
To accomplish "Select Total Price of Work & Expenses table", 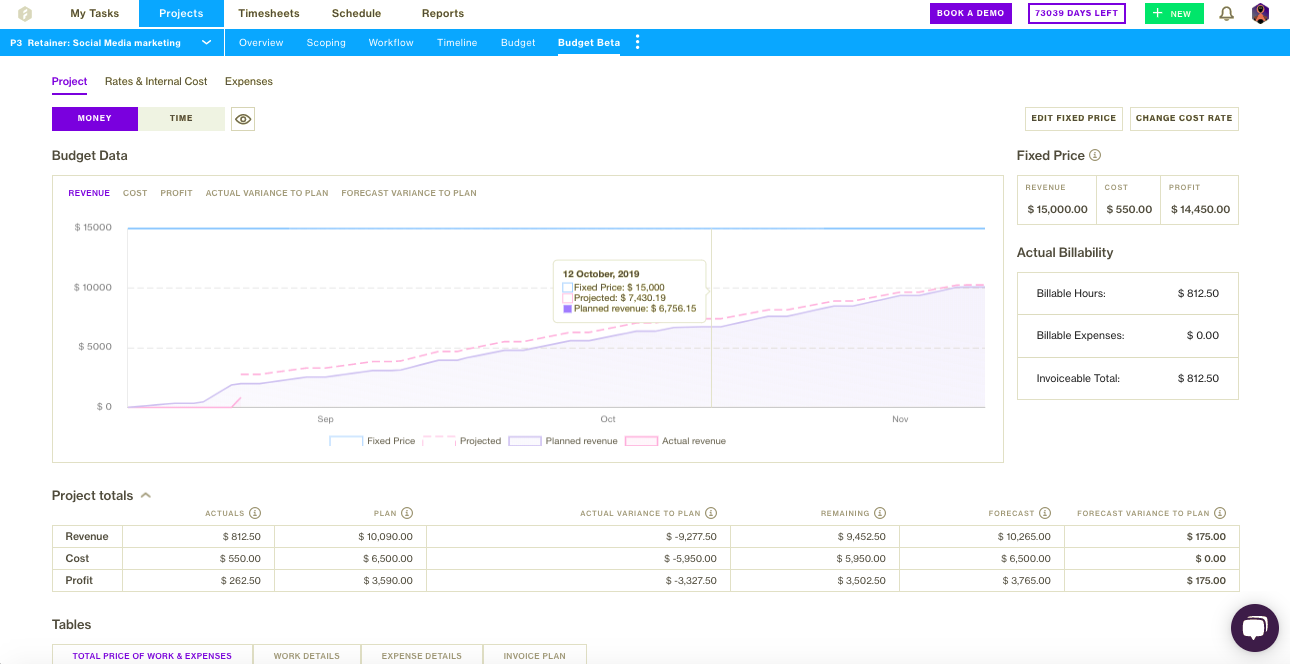I will click(x=152, y=655).
